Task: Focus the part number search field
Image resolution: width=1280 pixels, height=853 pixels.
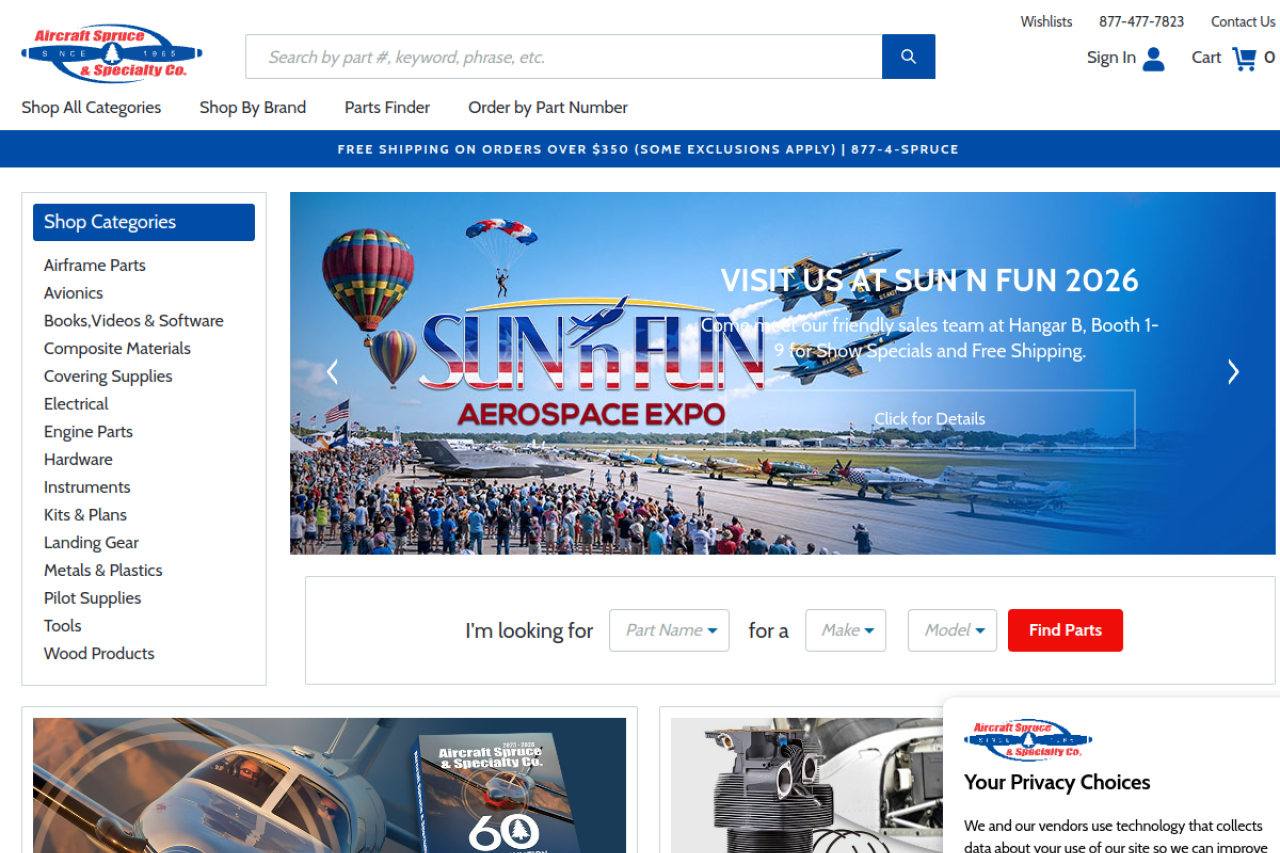Action: pos(563,57)
